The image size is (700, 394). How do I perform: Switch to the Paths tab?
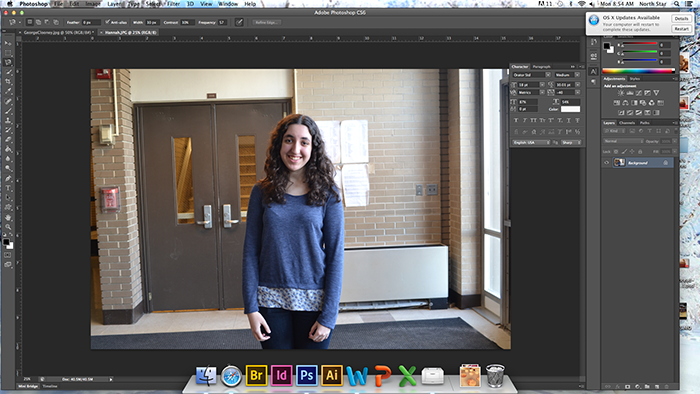tap(645, 123)
